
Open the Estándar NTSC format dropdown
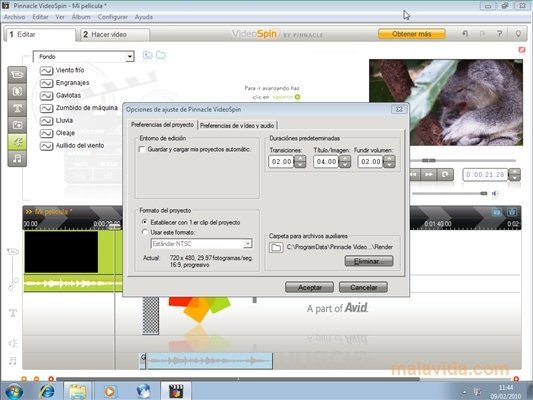(248, 244)
